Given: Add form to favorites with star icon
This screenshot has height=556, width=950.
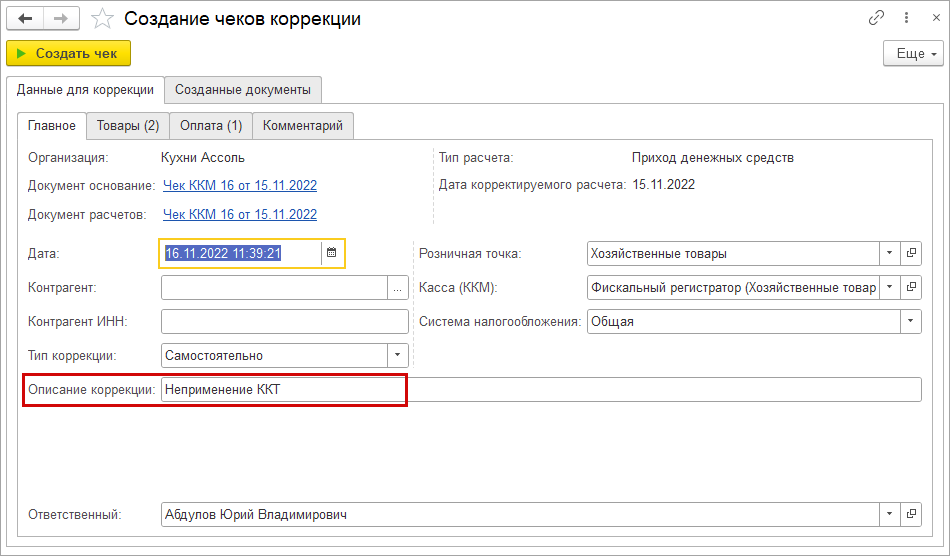Looking at the screenshot, I should (x=102, y=19).
